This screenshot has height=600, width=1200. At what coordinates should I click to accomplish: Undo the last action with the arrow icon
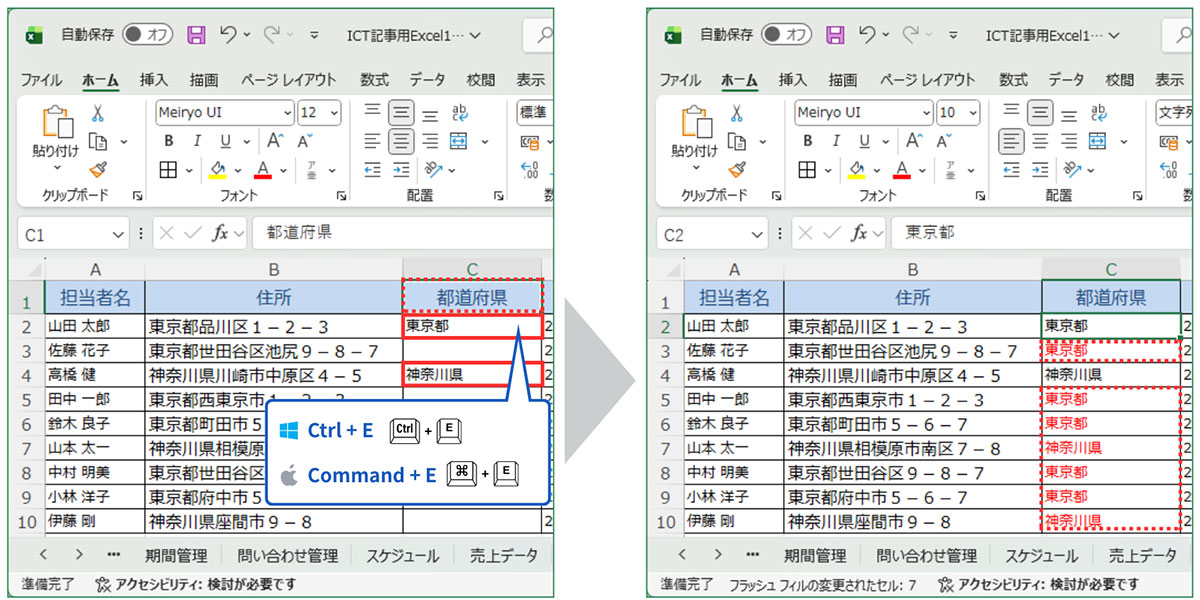coord(226,35)
